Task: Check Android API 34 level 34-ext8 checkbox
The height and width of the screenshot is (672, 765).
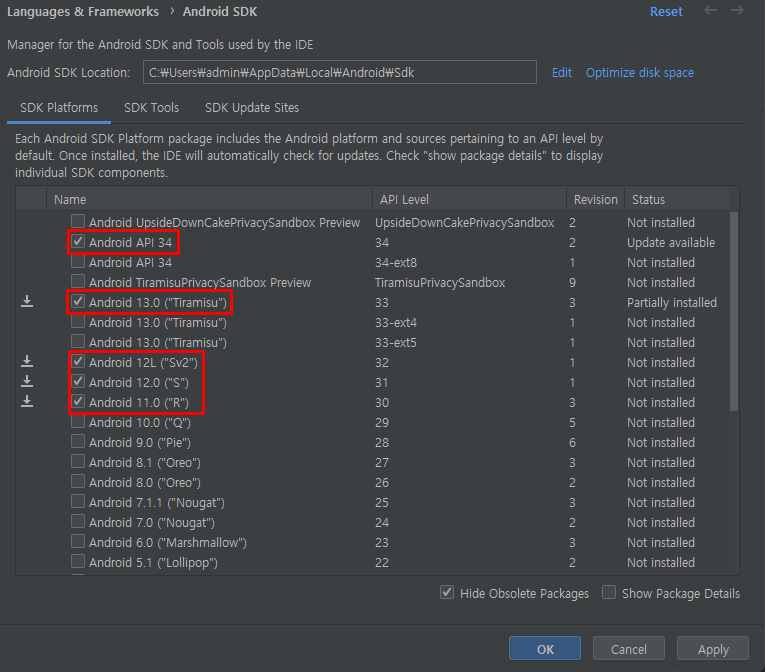Action: point(78,262)
